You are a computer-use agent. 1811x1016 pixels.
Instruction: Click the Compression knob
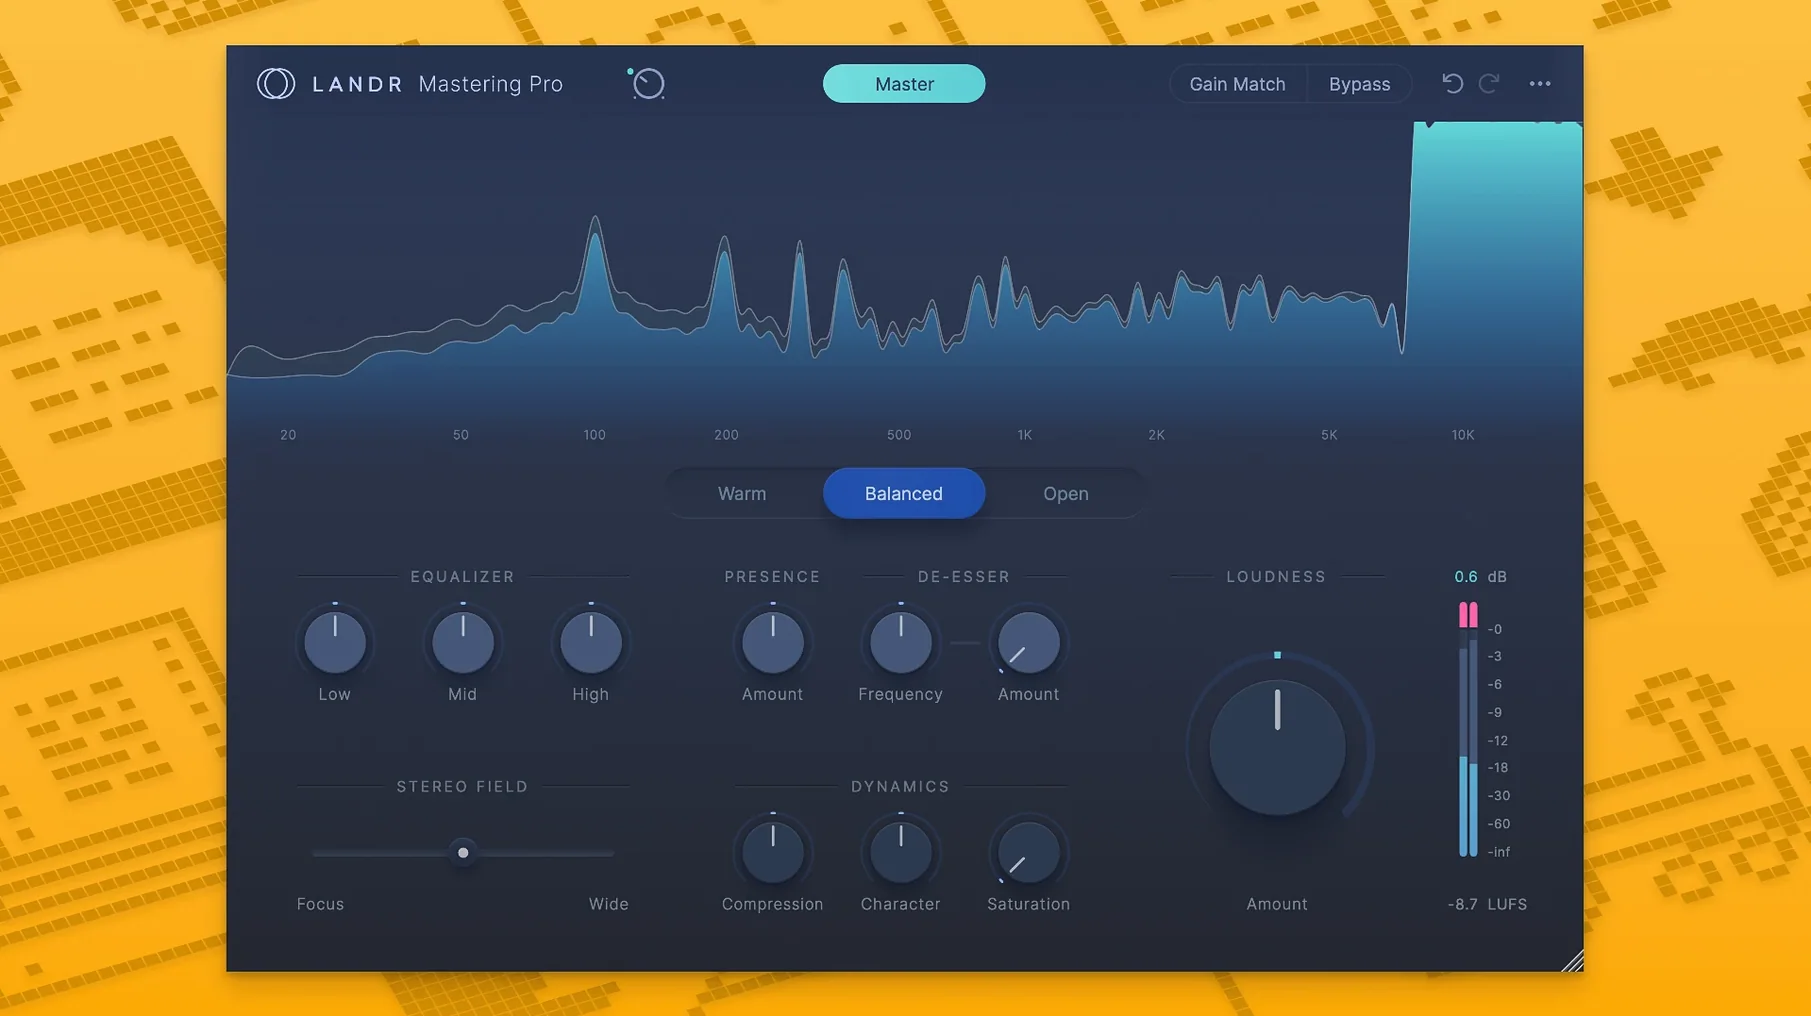coord(772,852)
